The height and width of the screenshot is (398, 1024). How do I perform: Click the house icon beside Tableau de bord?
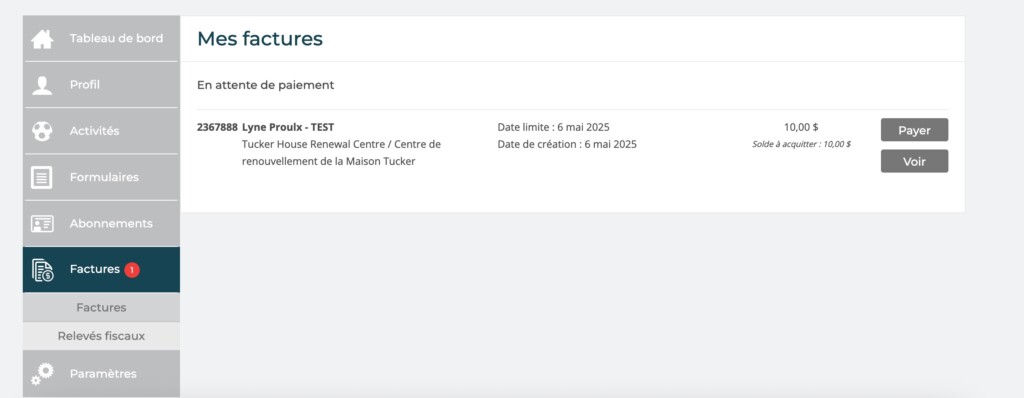coord(42,39)
